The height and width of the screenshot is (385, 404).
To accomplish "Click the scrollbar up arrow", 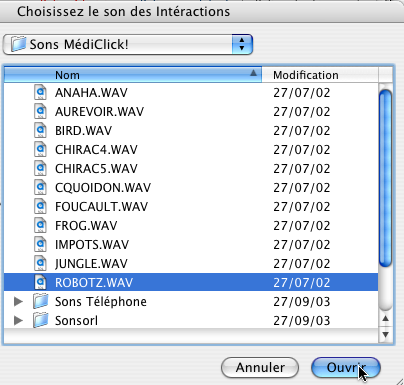I will pyautogui.click(x=386, y=319).
